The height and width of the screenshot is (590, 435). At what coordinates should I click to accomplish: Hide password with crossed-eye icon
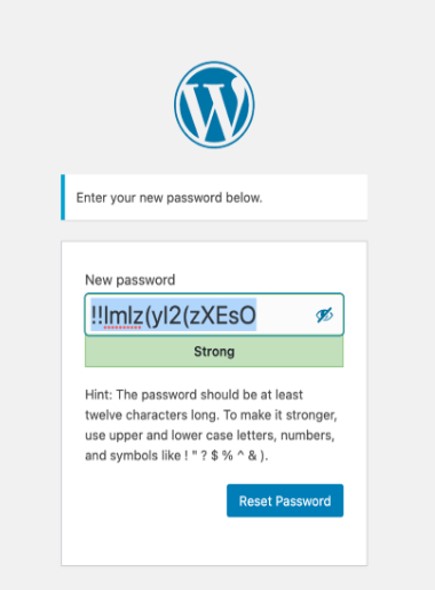(x=324, y=315)
